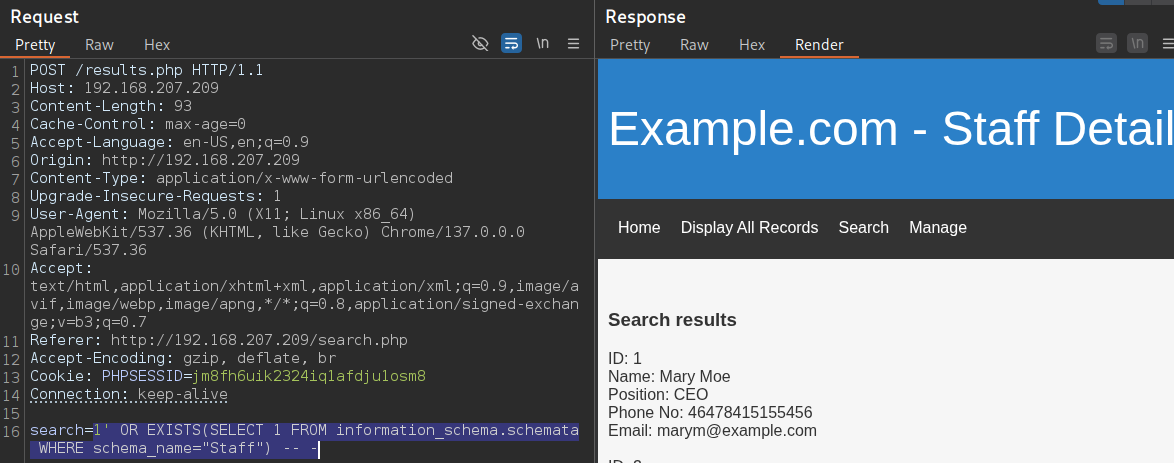This screenshot has width=1174, height=463.
Task: Click the 'Response' panel title
Action: (x=645, y=16)
